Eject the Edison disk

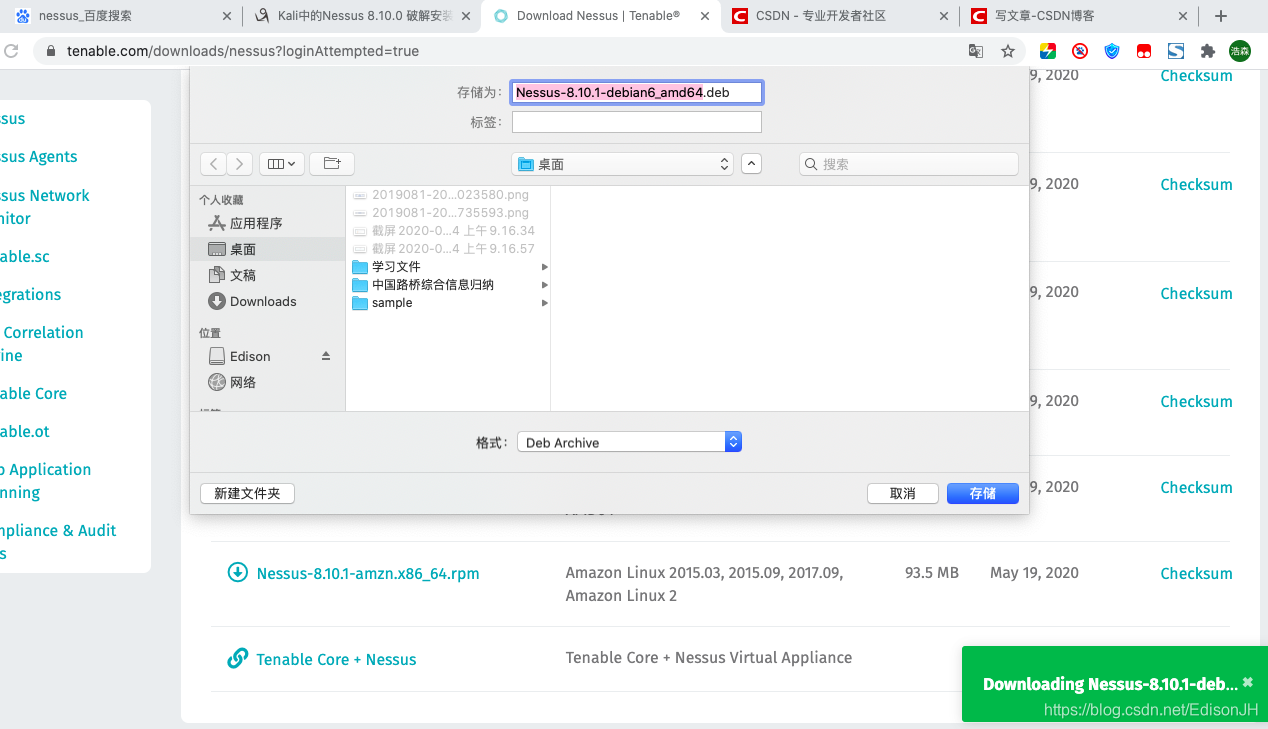325,356
